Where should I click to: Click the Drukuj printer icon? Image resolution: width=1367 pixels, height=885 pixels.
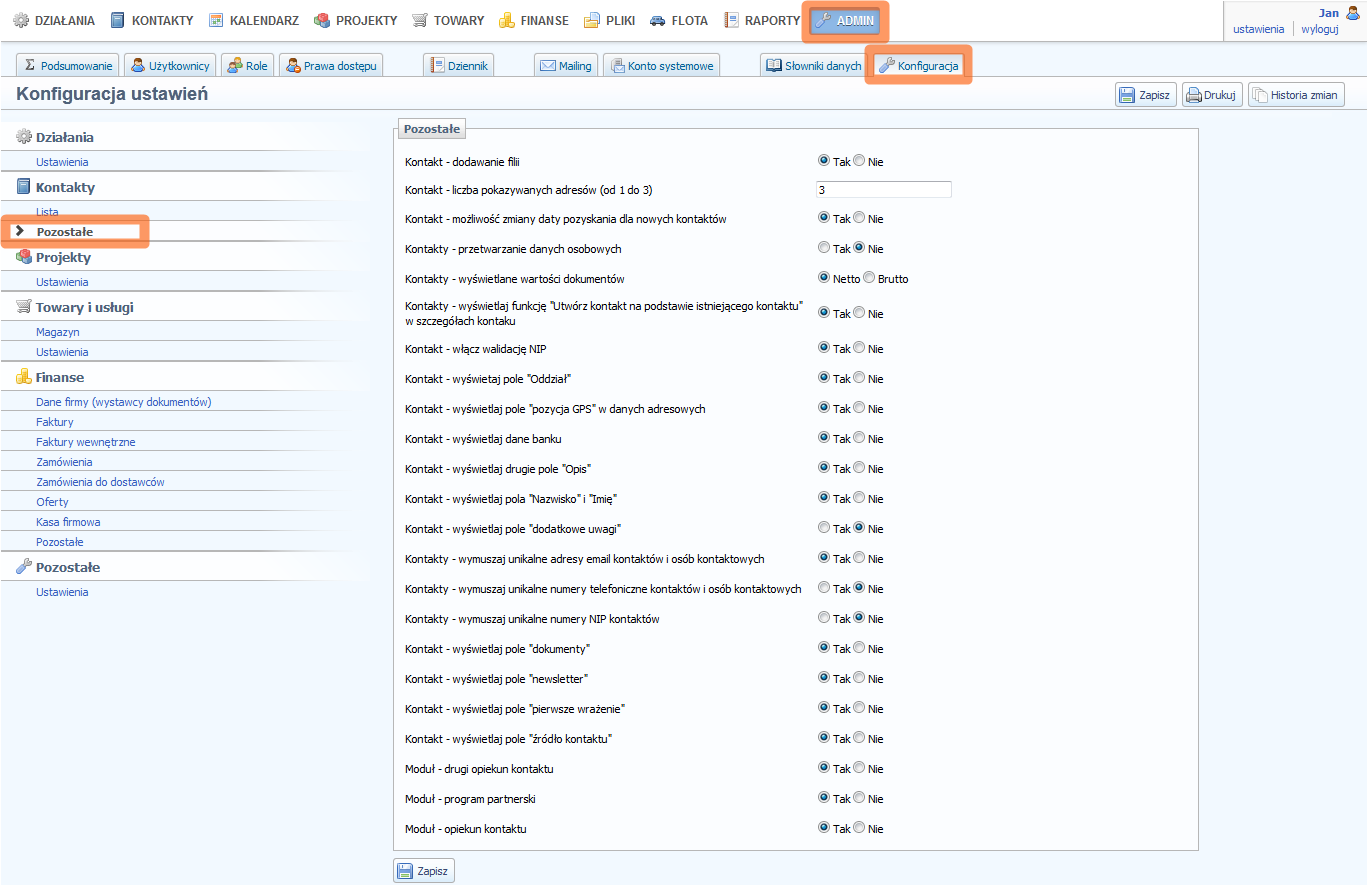tap(1193, 96)
